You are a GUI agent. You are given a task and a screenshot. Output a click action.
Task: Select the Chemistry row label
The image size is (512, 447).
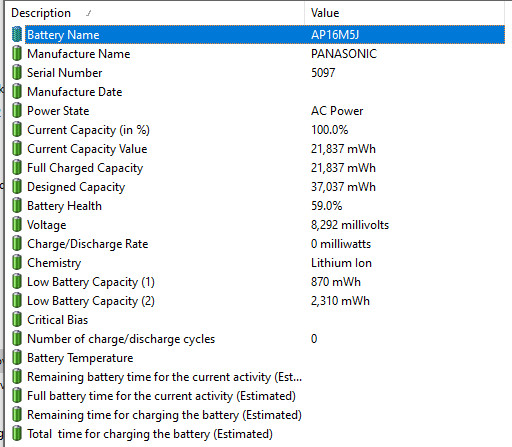[54, 263]
